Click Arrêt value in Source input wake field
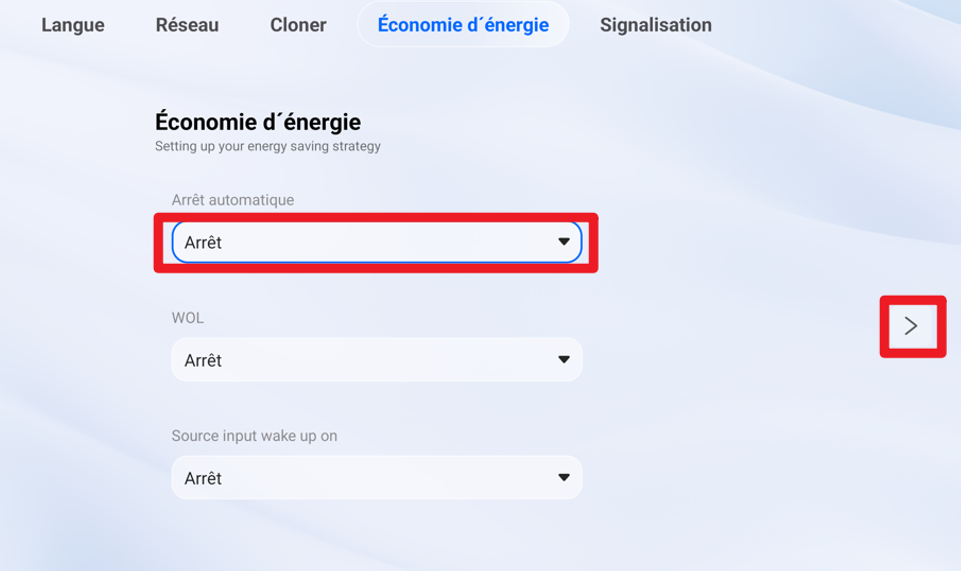The image size is (961, 571). [203, 479]
